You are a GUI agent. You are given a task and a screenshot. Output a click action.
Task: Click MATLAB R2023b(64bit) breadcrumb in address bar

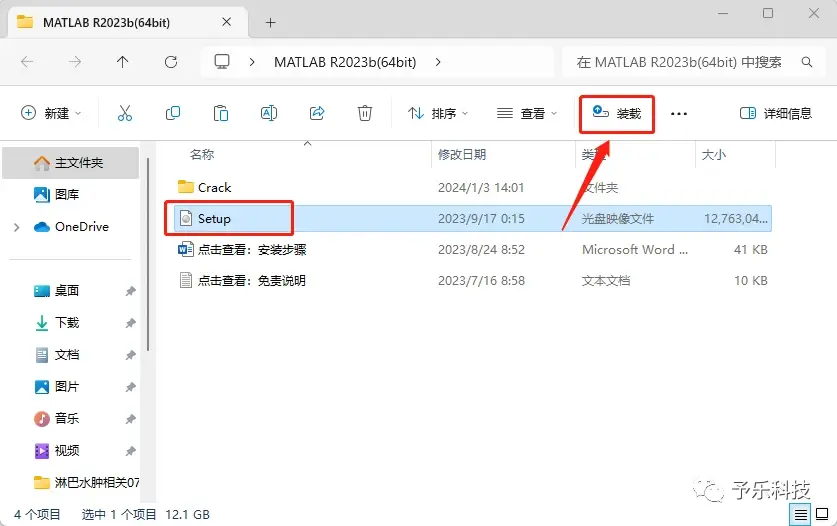click(345, 62)
